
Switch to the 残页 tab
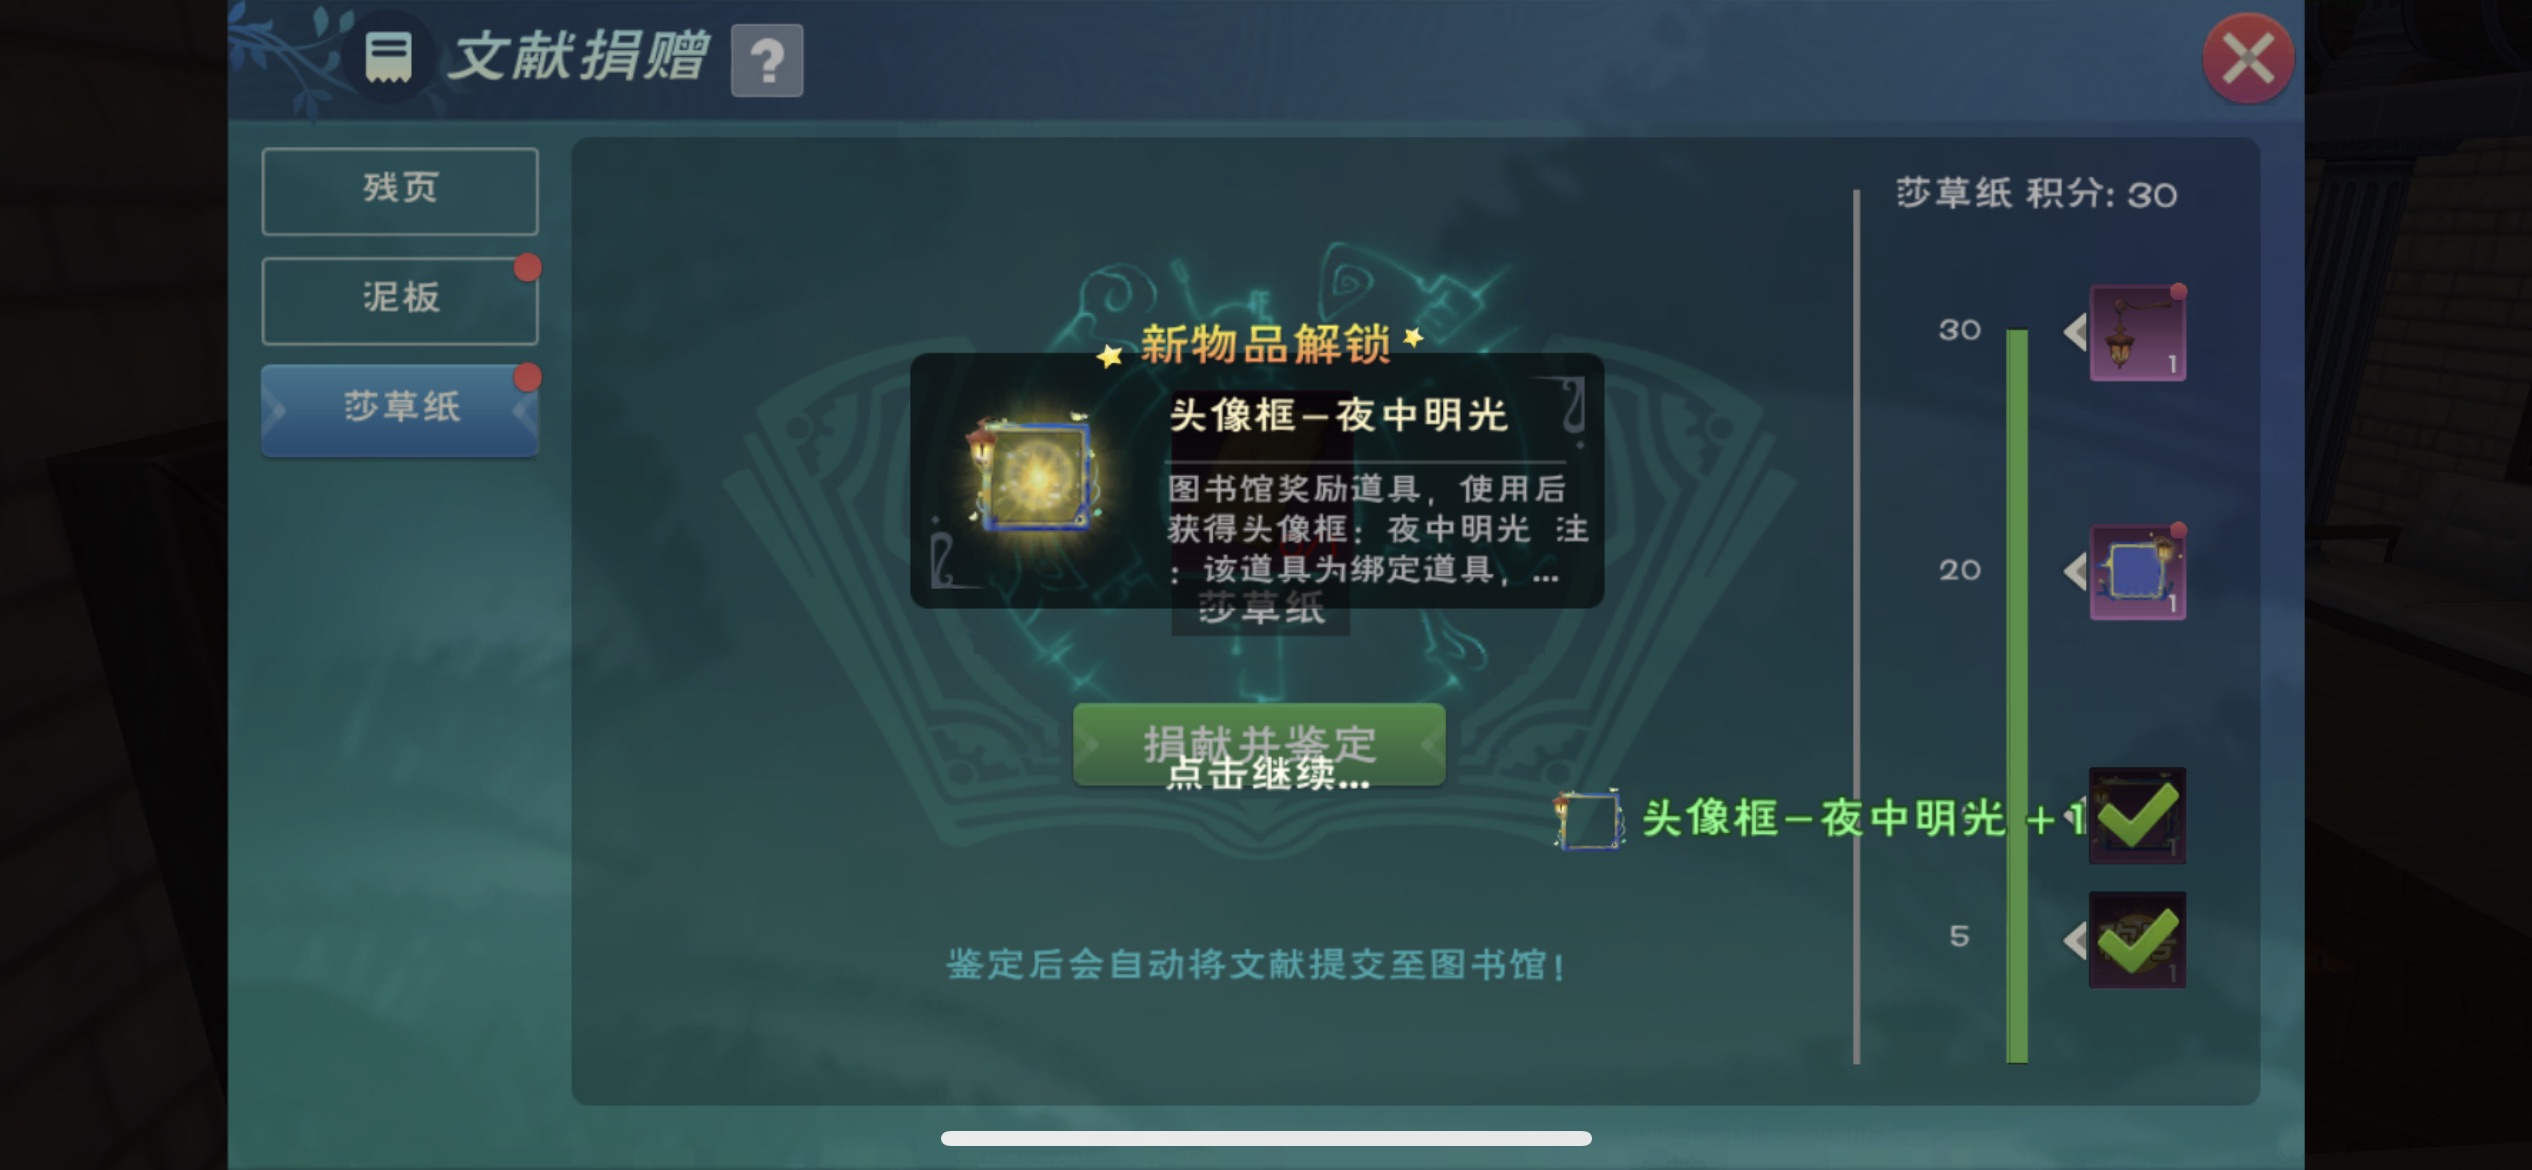coord(400,191)
